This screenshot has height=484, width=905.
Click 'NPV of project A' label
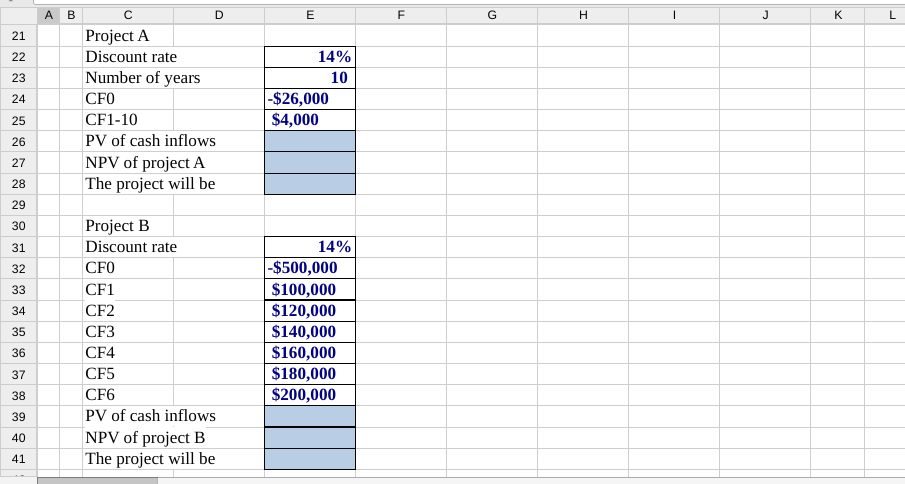145,163
